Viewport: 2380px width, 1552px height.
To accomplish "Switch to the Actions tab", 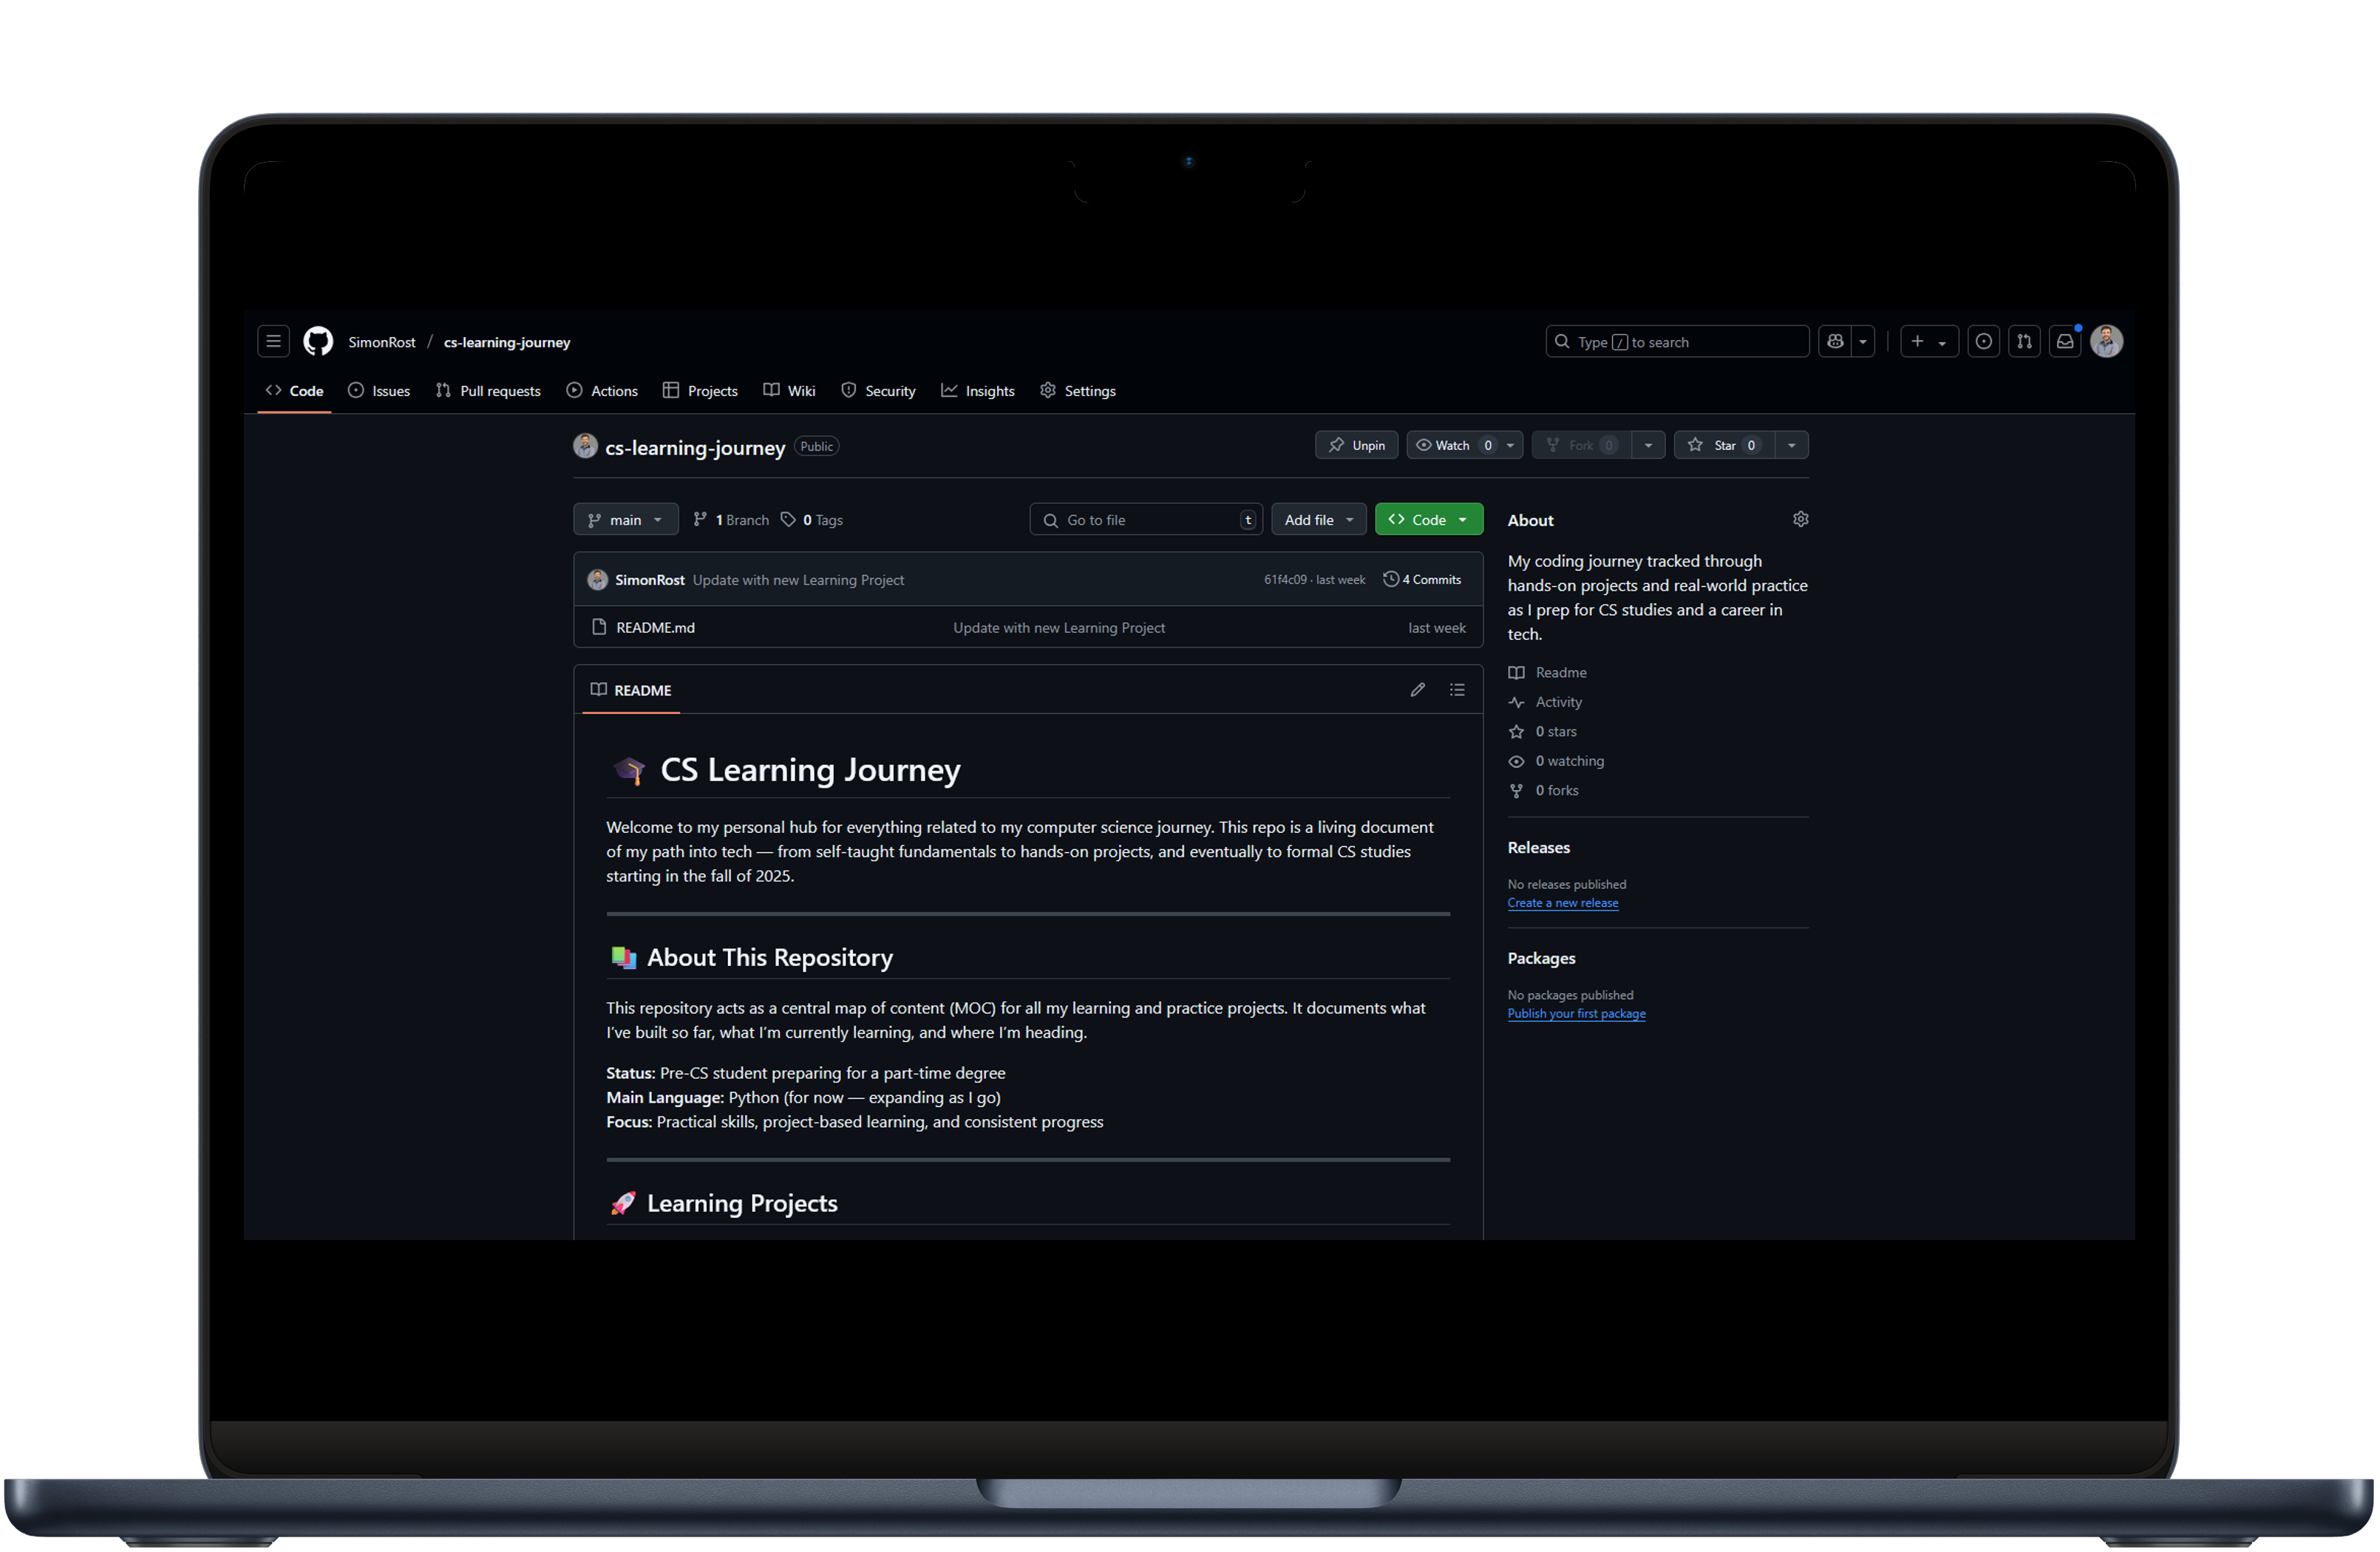I will 602,391.
